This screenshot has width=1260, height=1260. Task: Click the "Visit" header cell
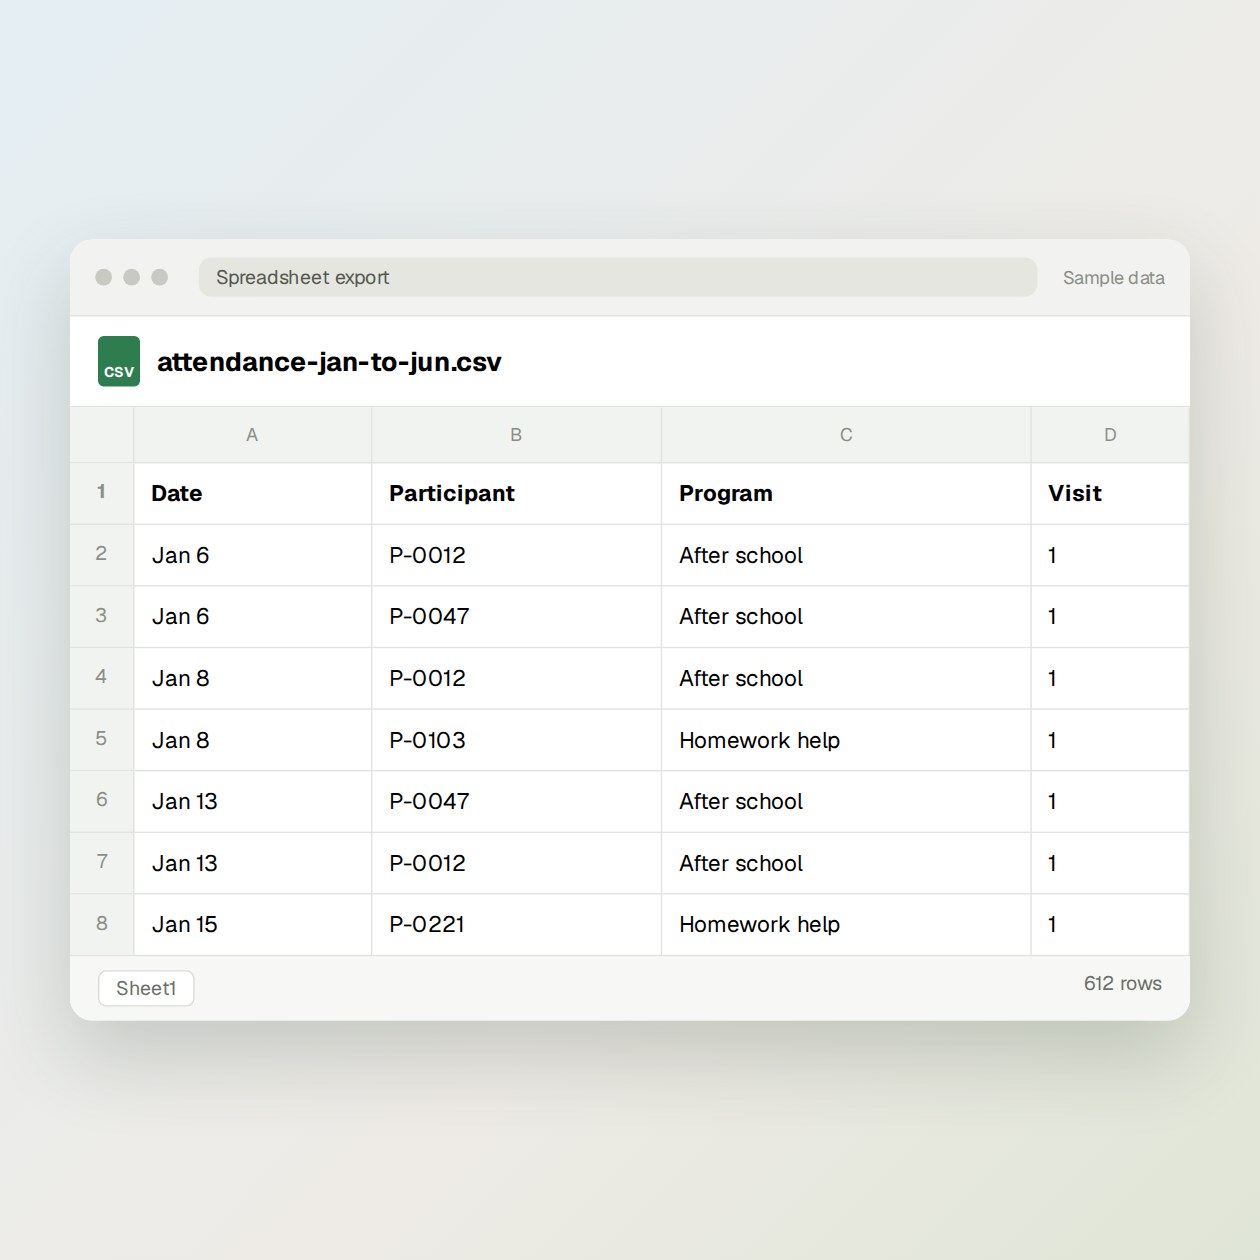(x=1110, y=493)
